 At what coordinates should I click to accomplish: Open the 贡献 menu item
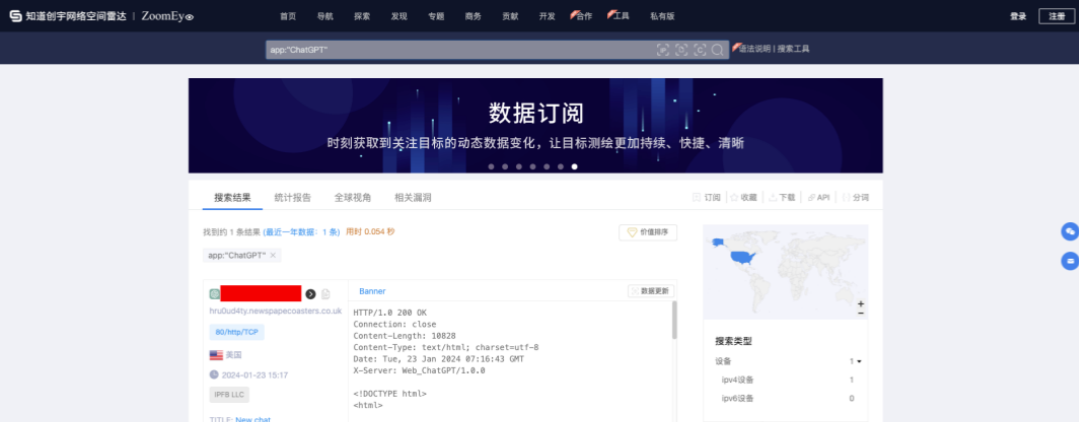tap(510, 17)
